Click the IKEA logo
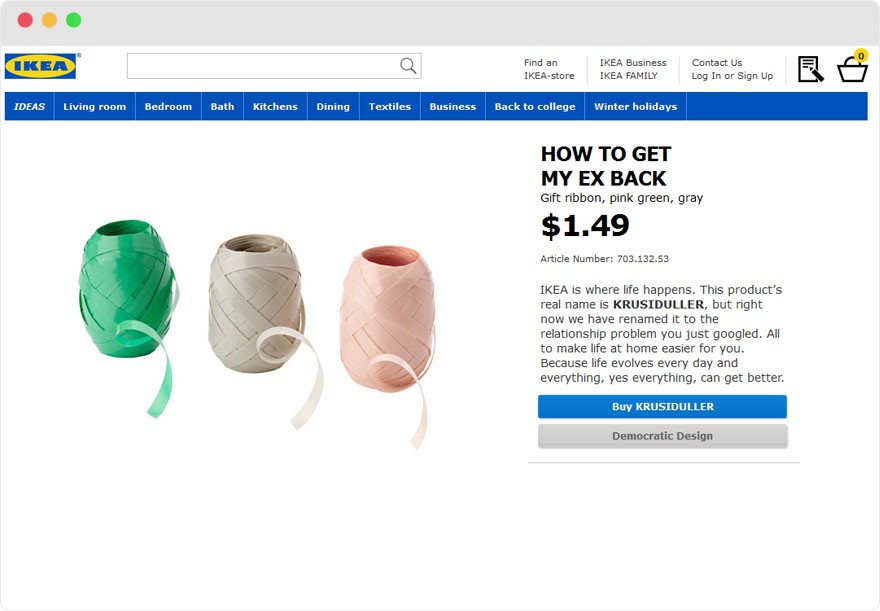Image resolution: width=880 pixels, height=611 pixels. (x=41, y=67)
